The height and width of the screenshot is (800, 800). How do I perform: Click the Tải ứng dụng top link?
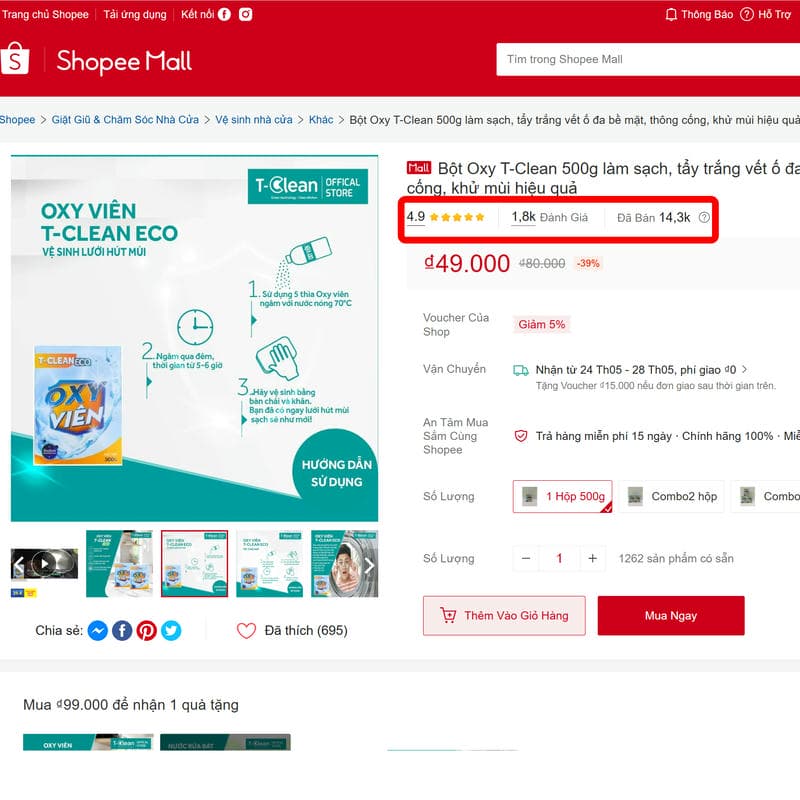[x=135, y=14]
